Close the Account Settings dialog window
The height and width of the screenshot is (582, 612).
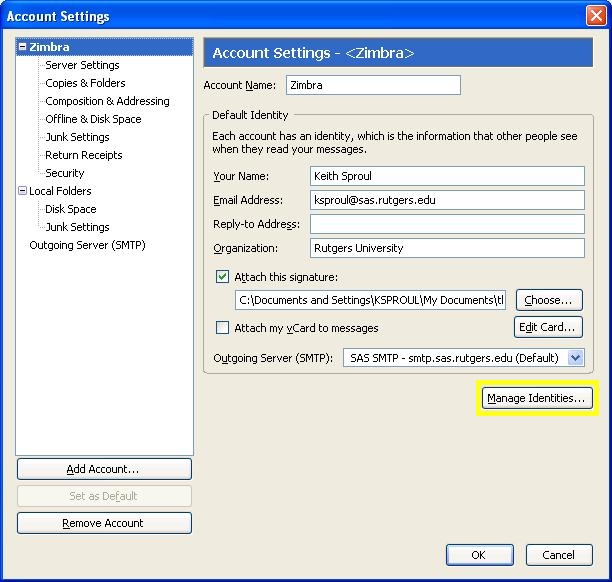coord(595,15)
